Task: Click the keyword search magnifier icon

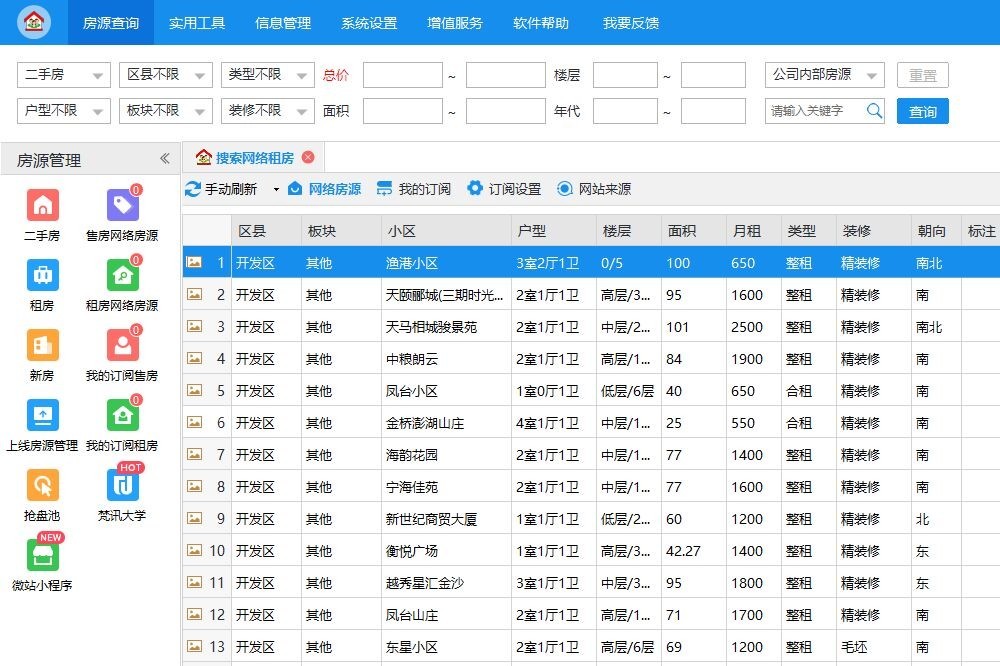Action: [874, 111]
